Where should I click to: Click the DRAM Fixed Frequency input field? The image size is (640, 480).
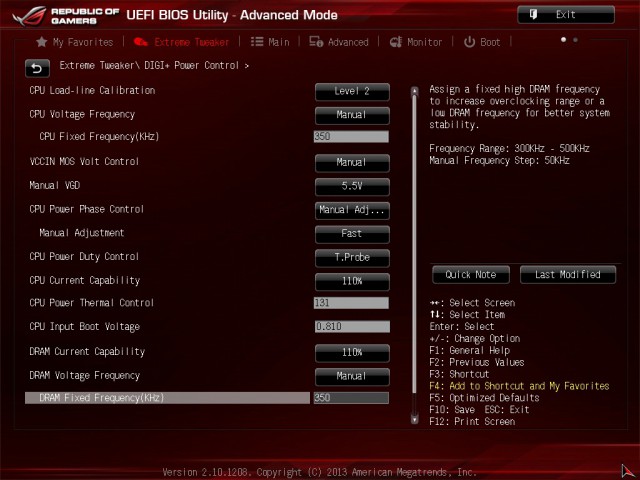pyautogui.click(x=351, y=398)
